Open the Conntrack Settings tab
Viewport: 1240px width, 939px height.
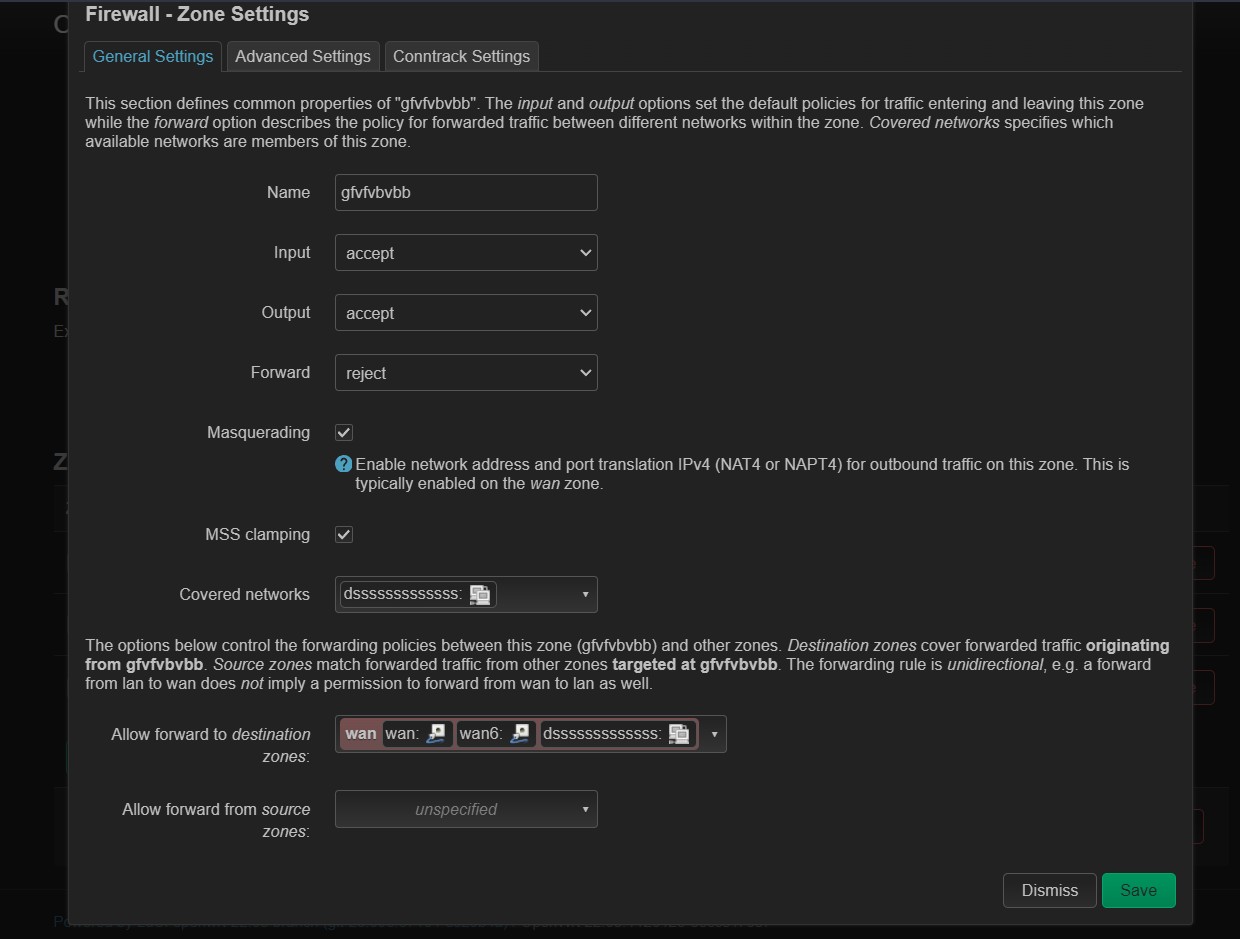(461, 56)
